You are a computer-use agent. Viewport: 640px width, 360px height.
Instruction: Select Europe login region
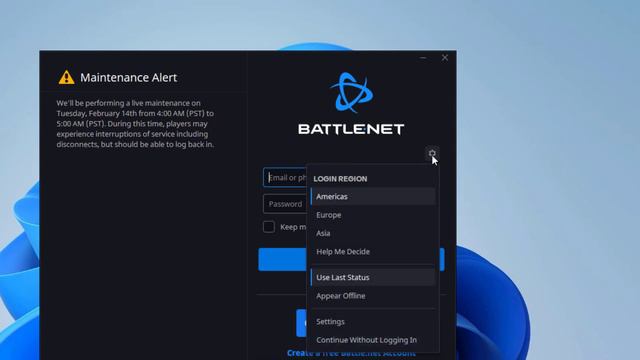pos(373,215)
